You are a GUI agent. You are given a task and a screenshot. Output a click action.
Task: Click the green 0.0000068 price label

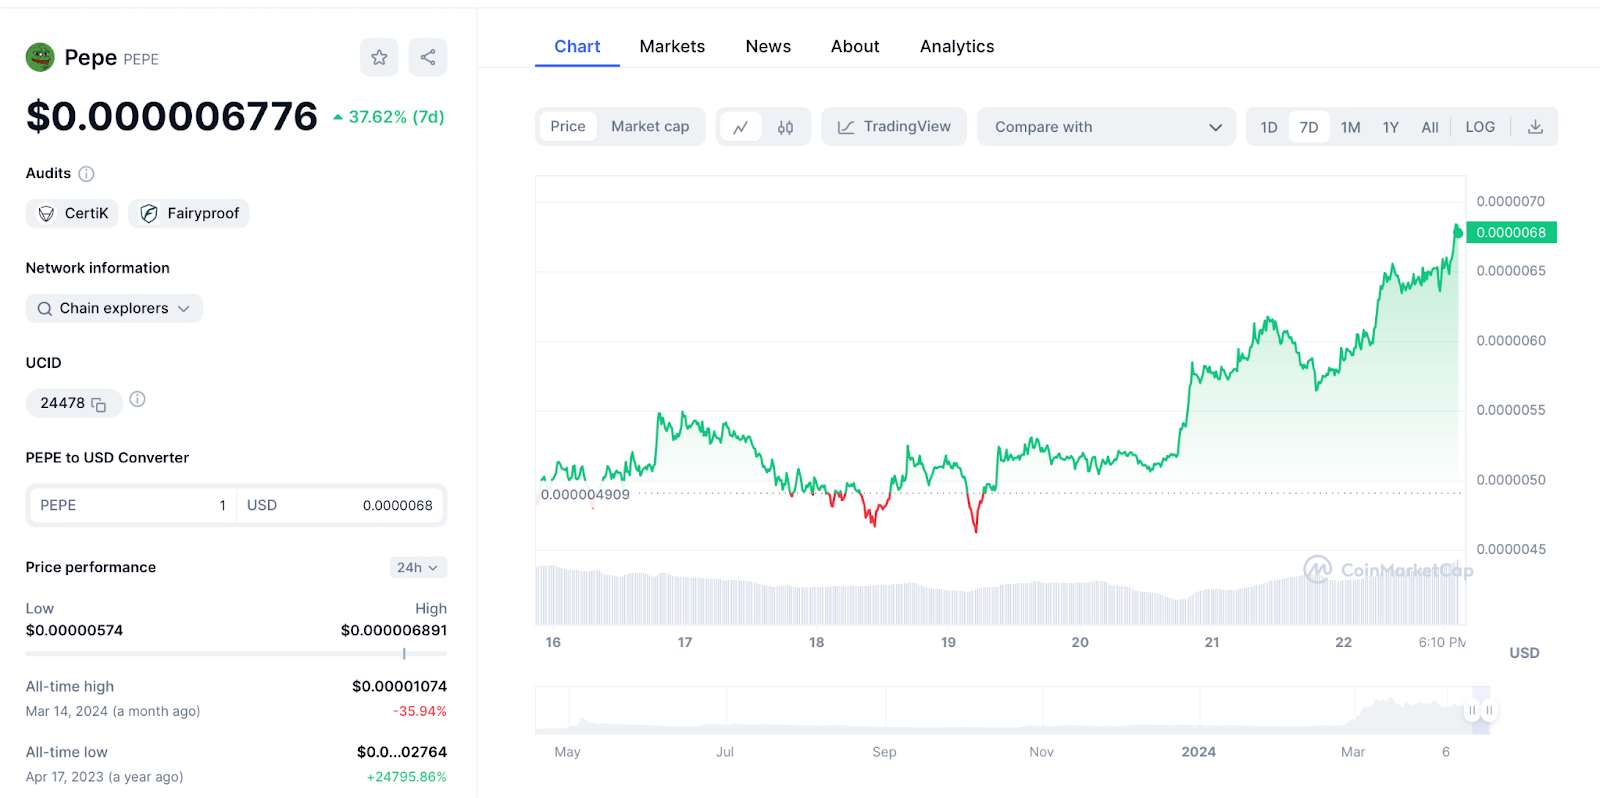tap(1511, 233)
